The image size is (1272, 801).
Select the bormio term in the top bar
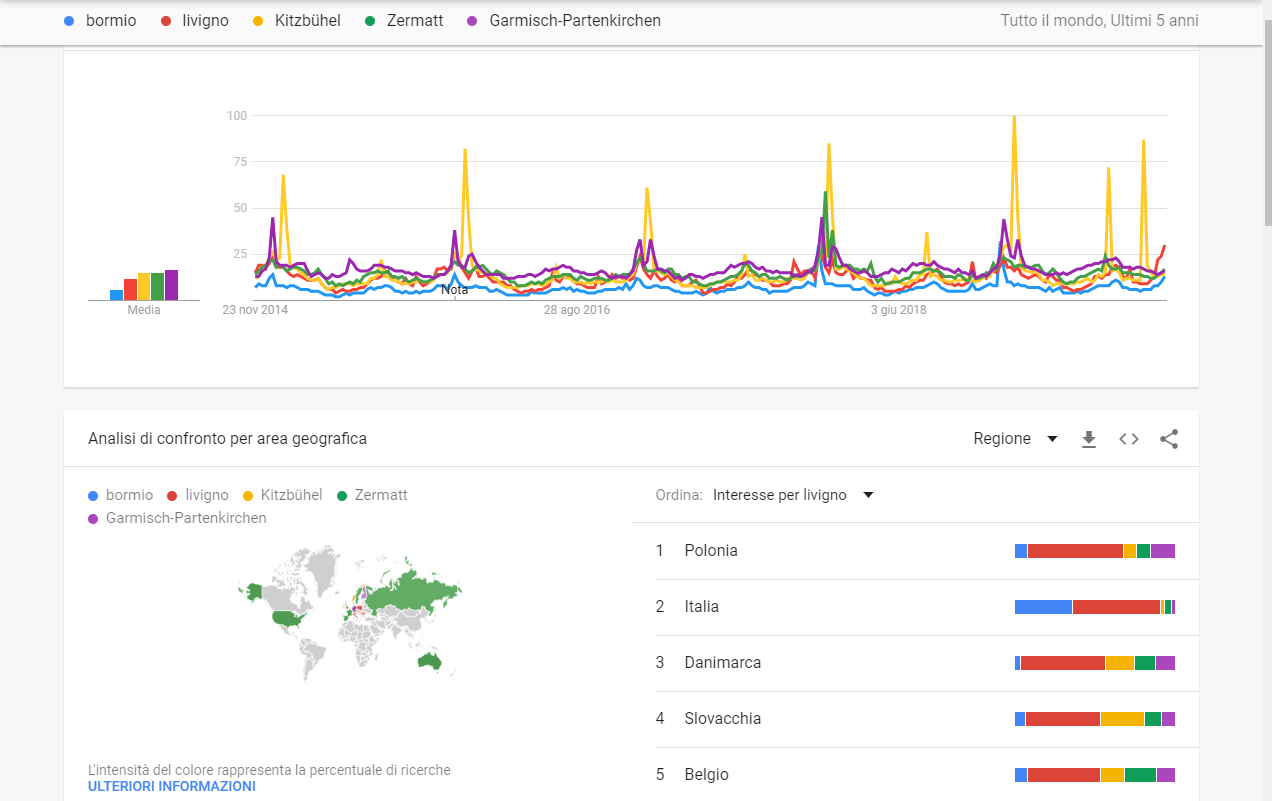click(x=98, y=20)
